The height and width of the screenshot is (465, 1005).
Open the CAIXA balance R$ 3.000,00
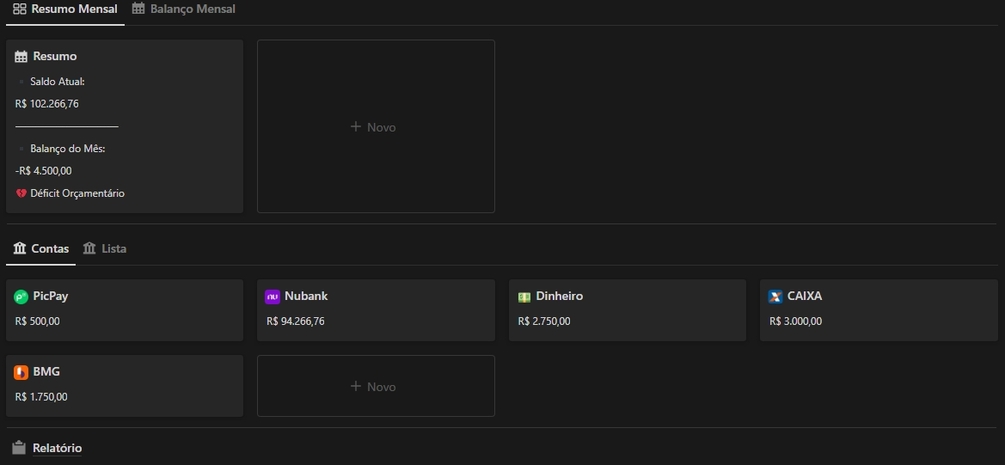click(796, 321)
